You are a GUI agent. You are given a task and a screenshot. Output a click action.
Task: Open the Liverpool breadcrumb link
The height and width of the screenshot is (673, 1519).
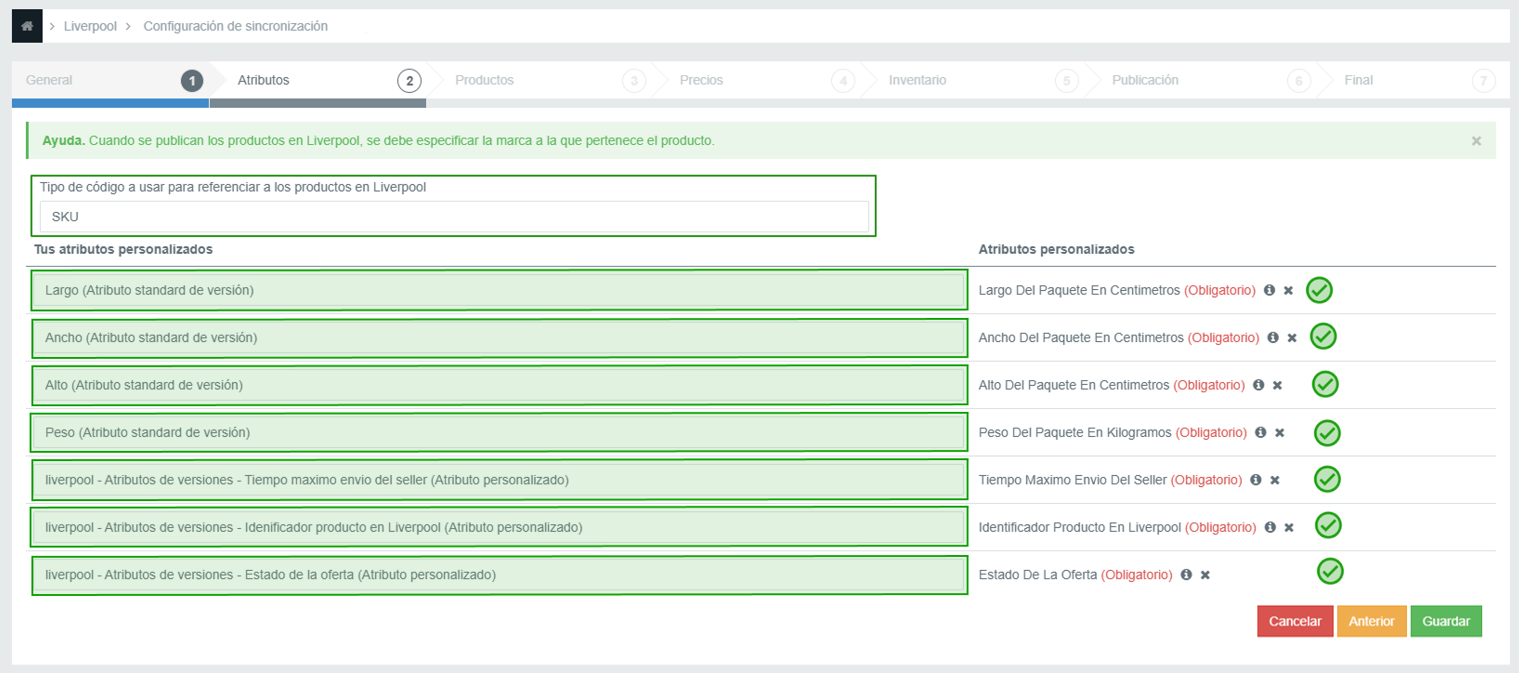point(90,26)
